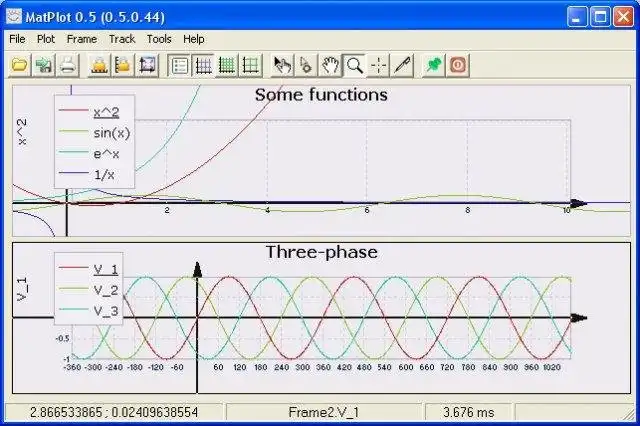Select the magnifier zoom tool
This screenshot has height=426, width=640.
[x=354, y=65]
